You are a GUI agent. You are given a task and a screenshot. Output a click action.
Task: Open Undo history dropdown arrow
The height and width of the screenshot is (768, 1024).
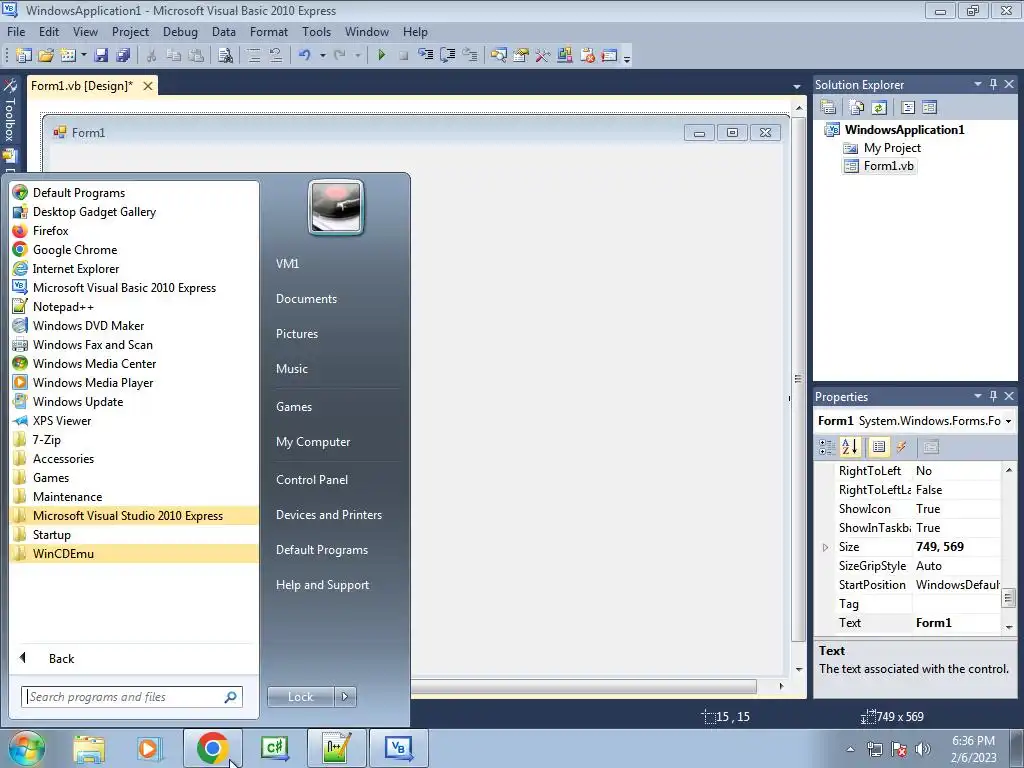coord(323,56)
